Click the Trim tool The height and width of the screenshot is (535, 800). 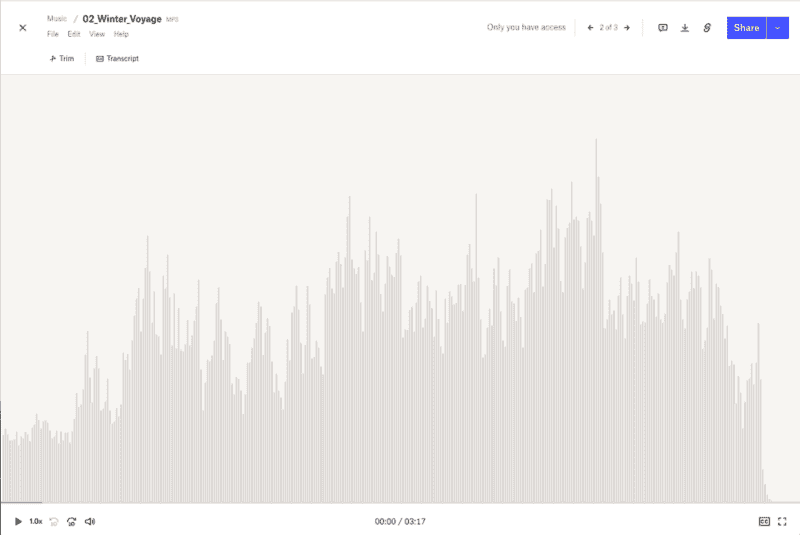[x=62, y=58]
